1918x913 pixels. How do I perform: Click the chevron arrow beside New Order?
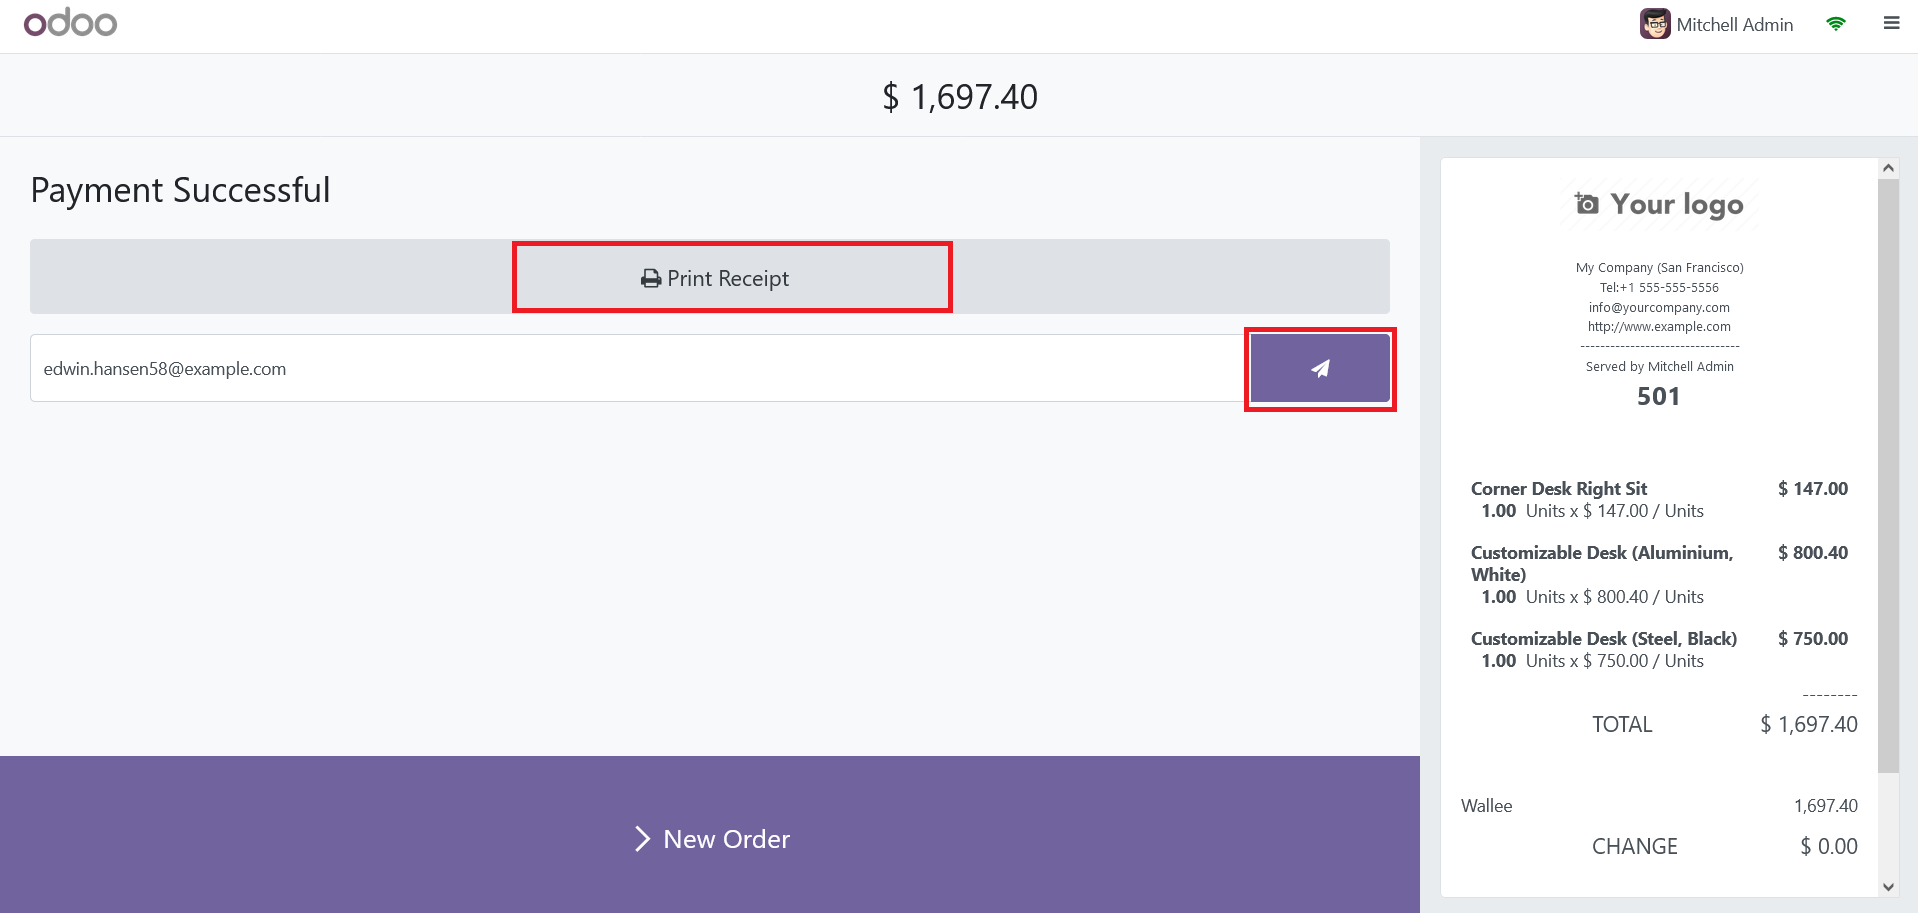click(642, 839)
